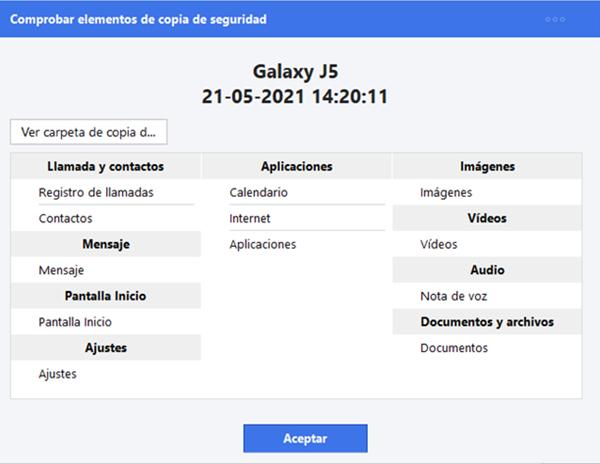Click the Llamada y contactos header
Screen dimensions: 600x464
pos(106,166)
